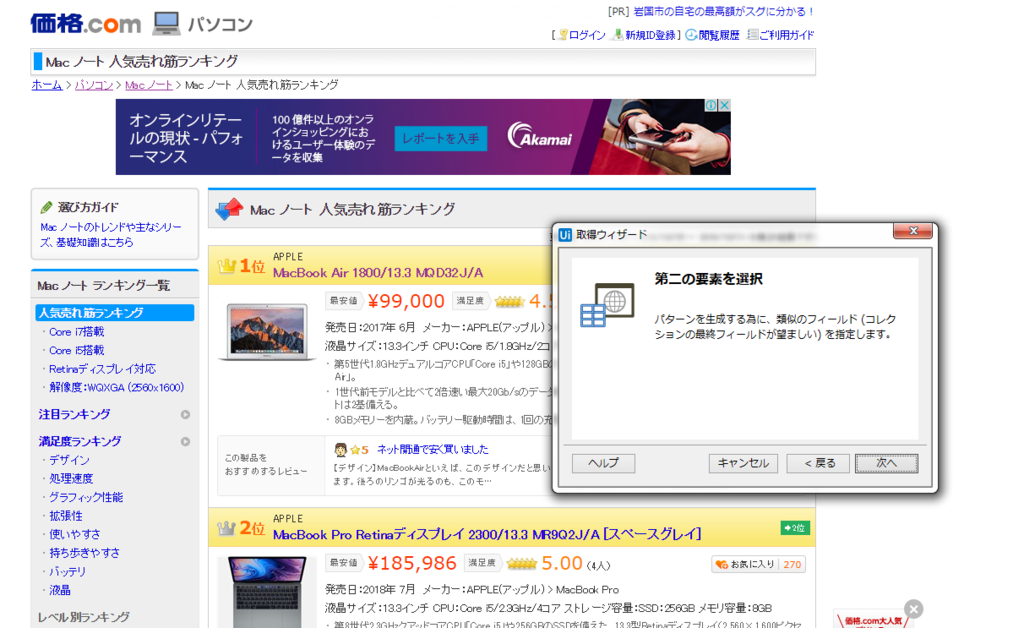The width and height of the screenshot is (1024, 628).
Task: Open 満足度ランキング sidebar link
Action: (80, 441)
